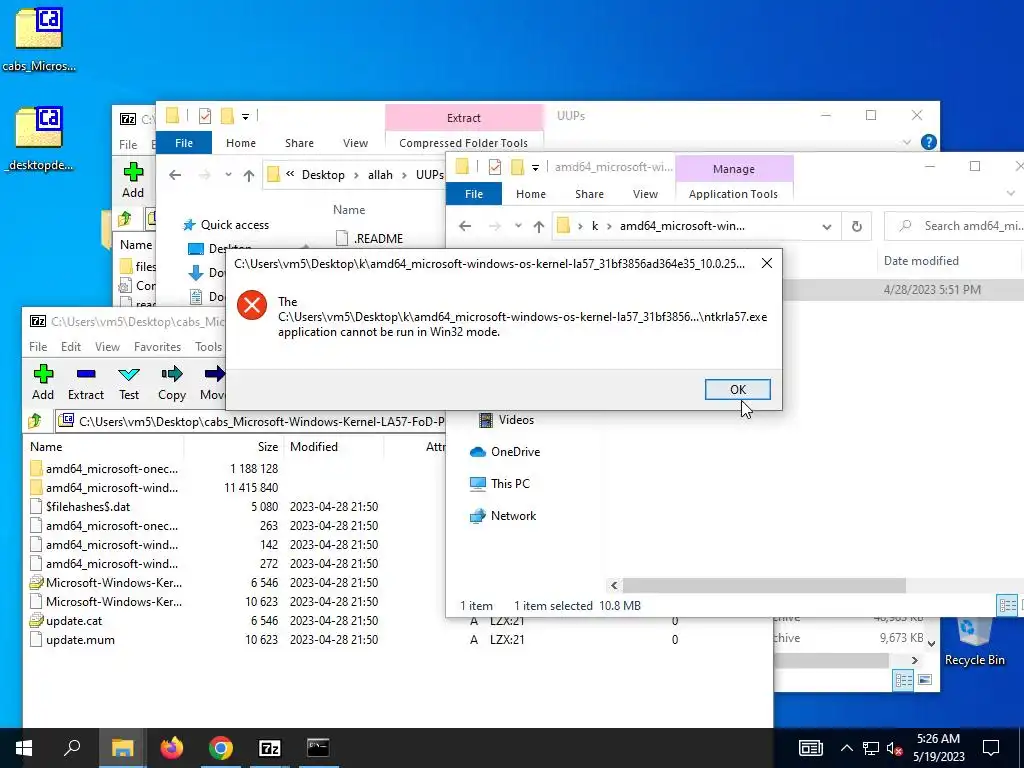Image resolution: width=1024 pixels, height=768 pixels.
Task: Open File tab in amd64_microsoft-win Explorer window
Action: coord(474,194)
